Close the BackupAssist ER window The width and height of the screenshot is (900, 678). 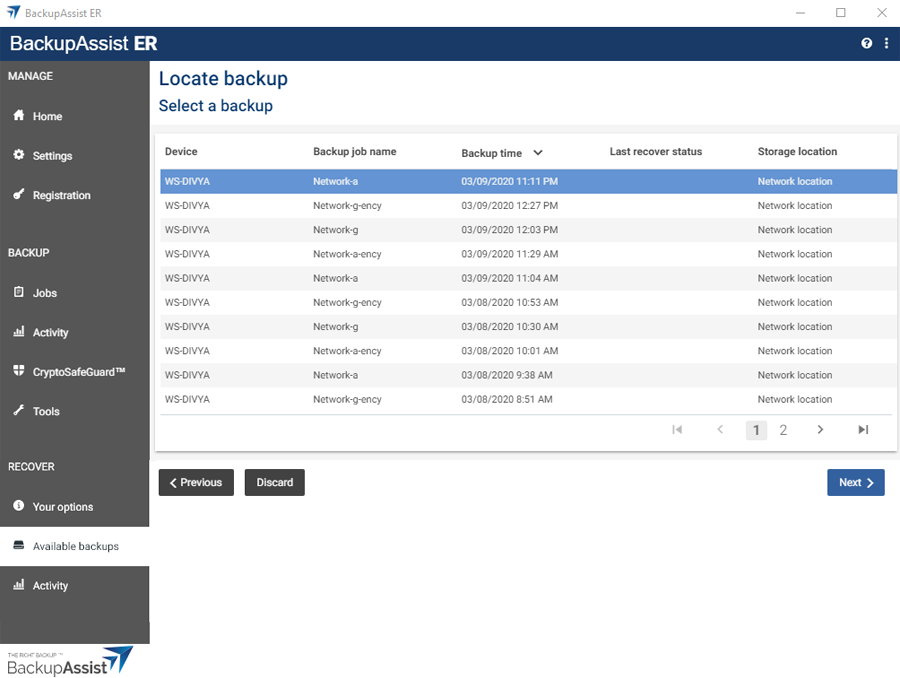tap(882, 13)
